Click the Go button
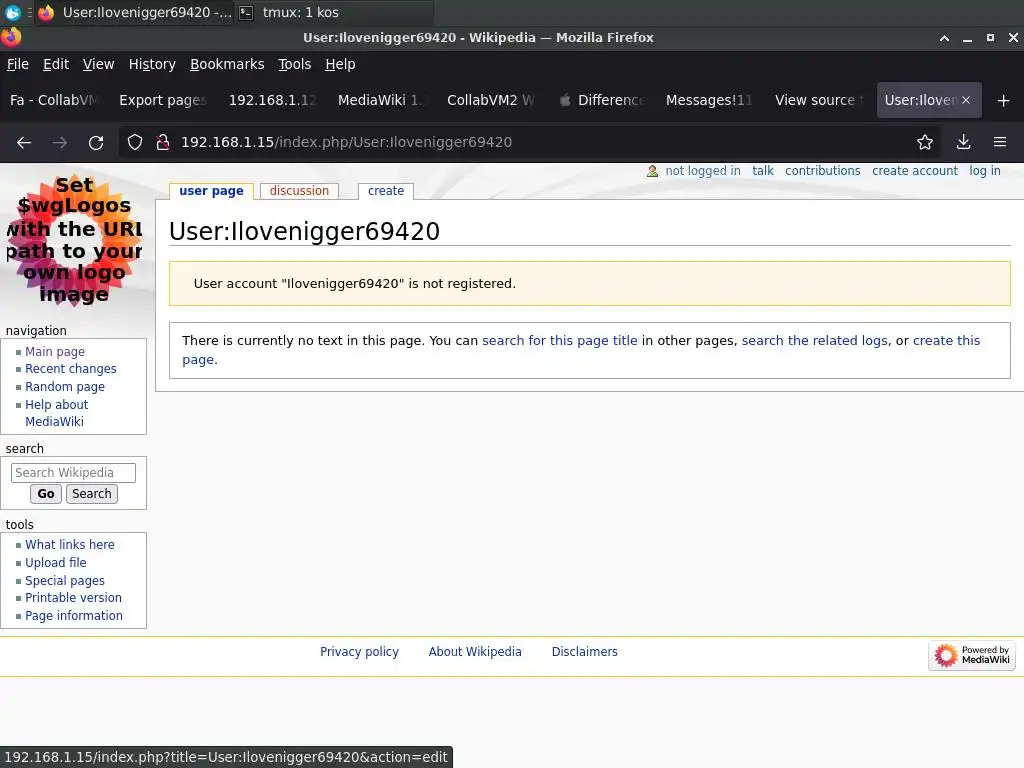1024x768 pixels. coord(46,494)
